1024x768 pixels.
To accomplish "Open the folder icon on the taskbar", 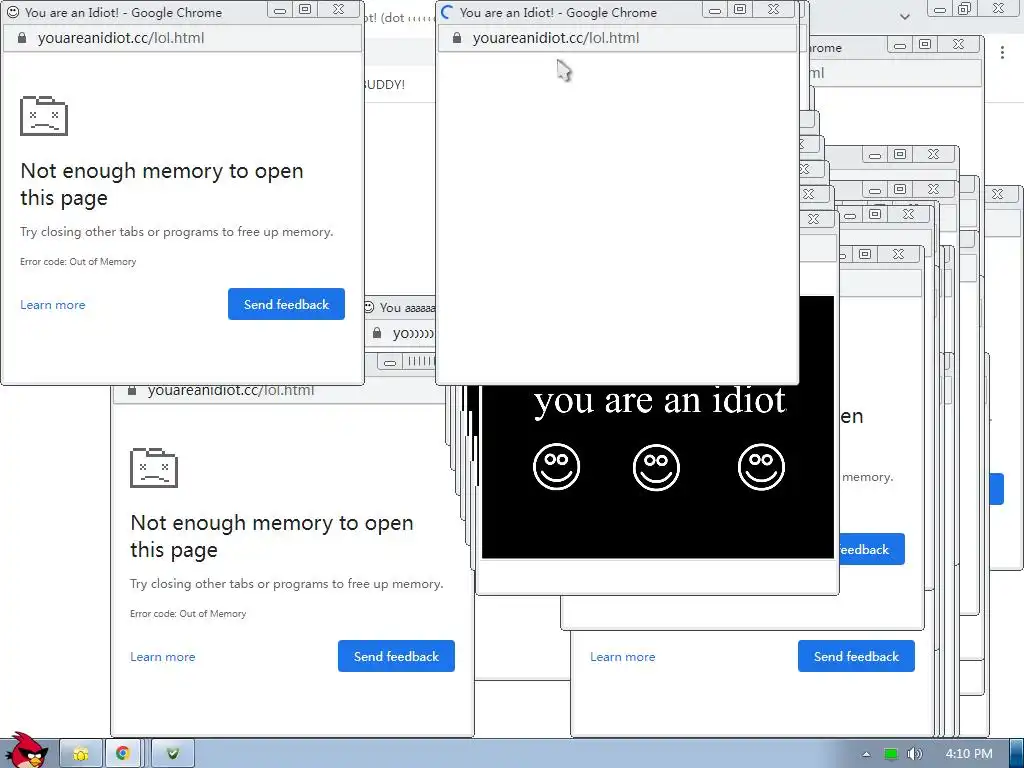I will (81, 754).
